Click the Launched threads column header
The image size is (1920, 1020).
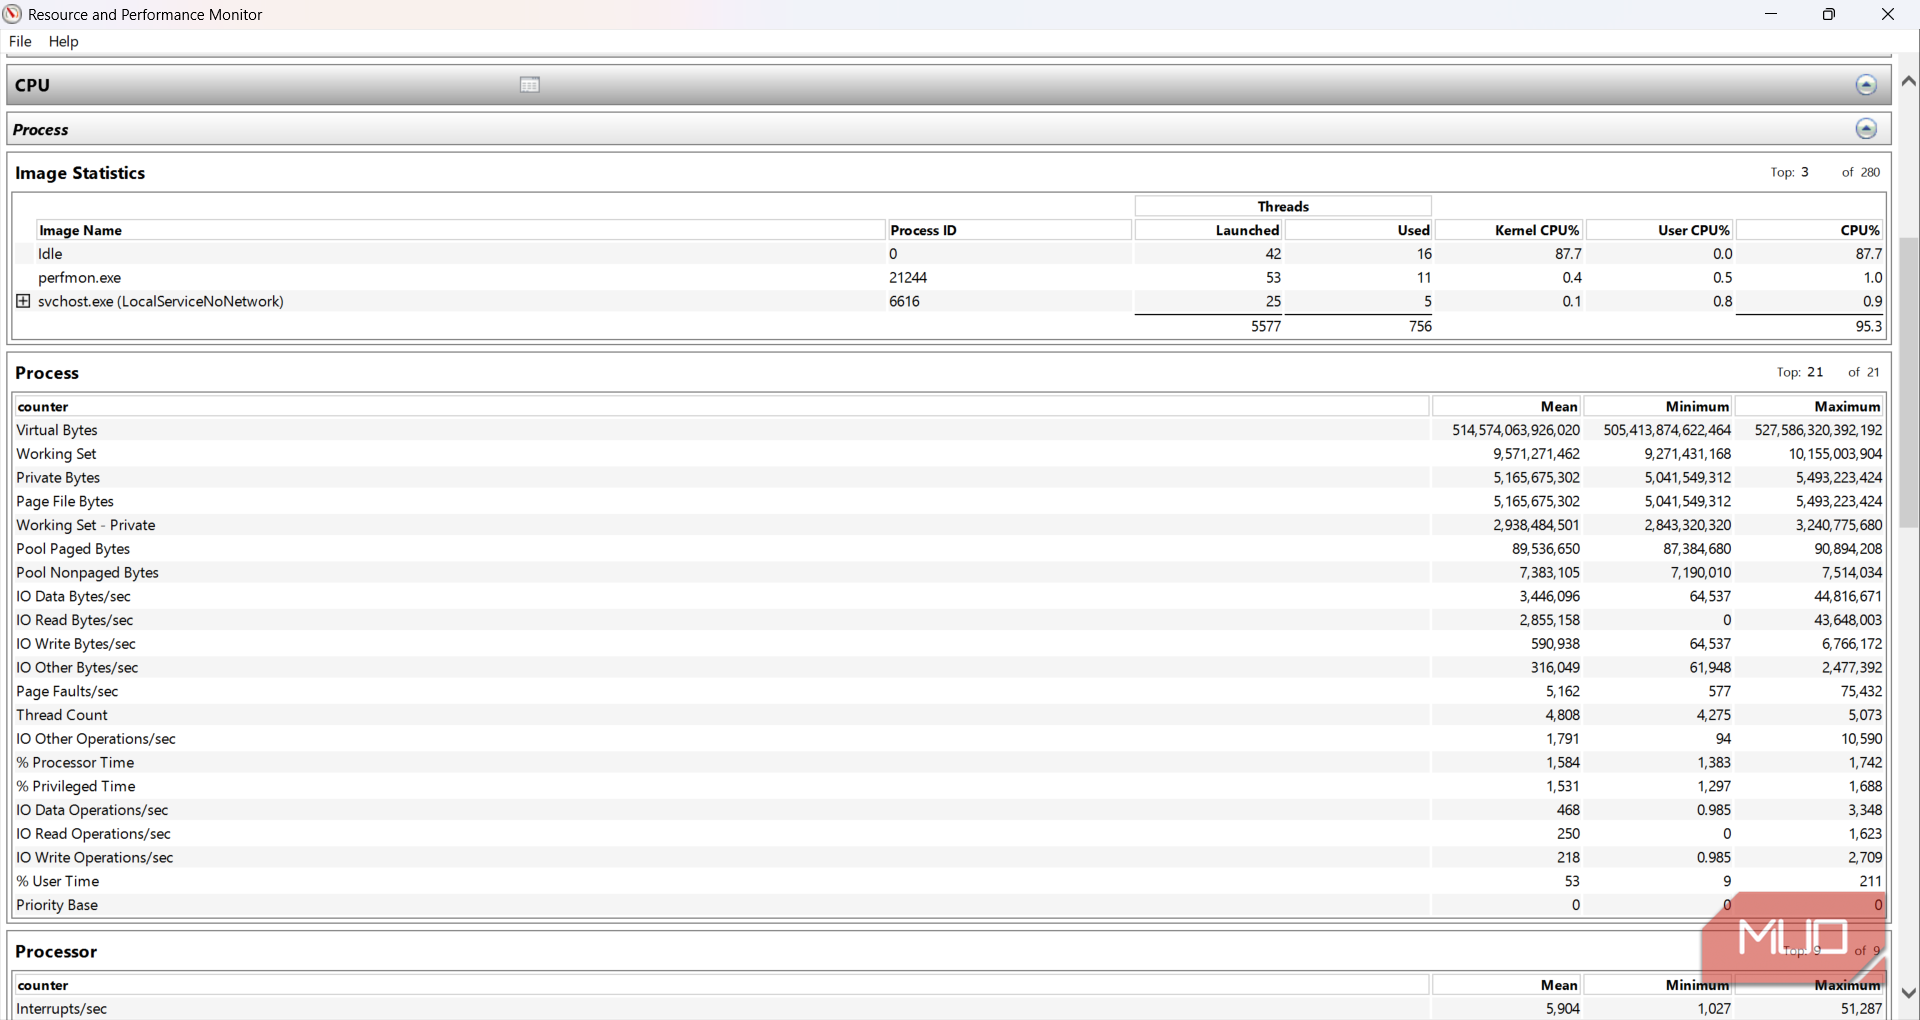click(1209, 230)
